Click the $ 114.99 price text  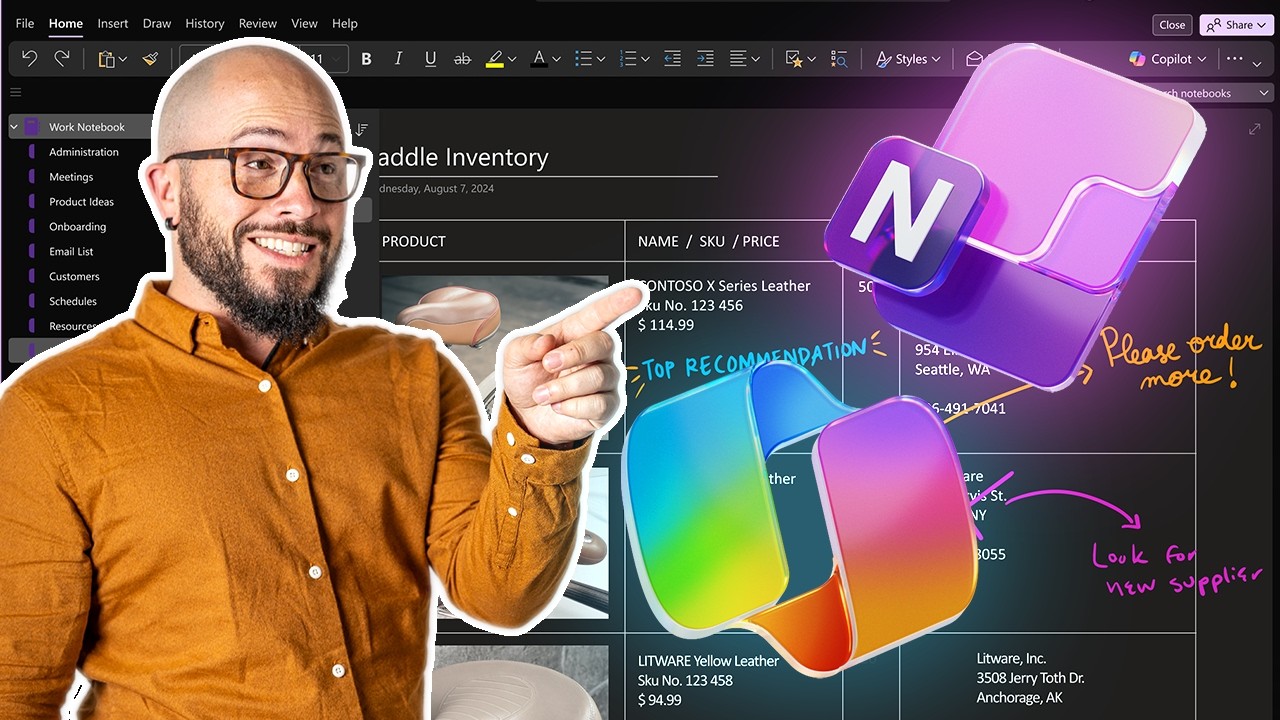click(x=666, y=325)
